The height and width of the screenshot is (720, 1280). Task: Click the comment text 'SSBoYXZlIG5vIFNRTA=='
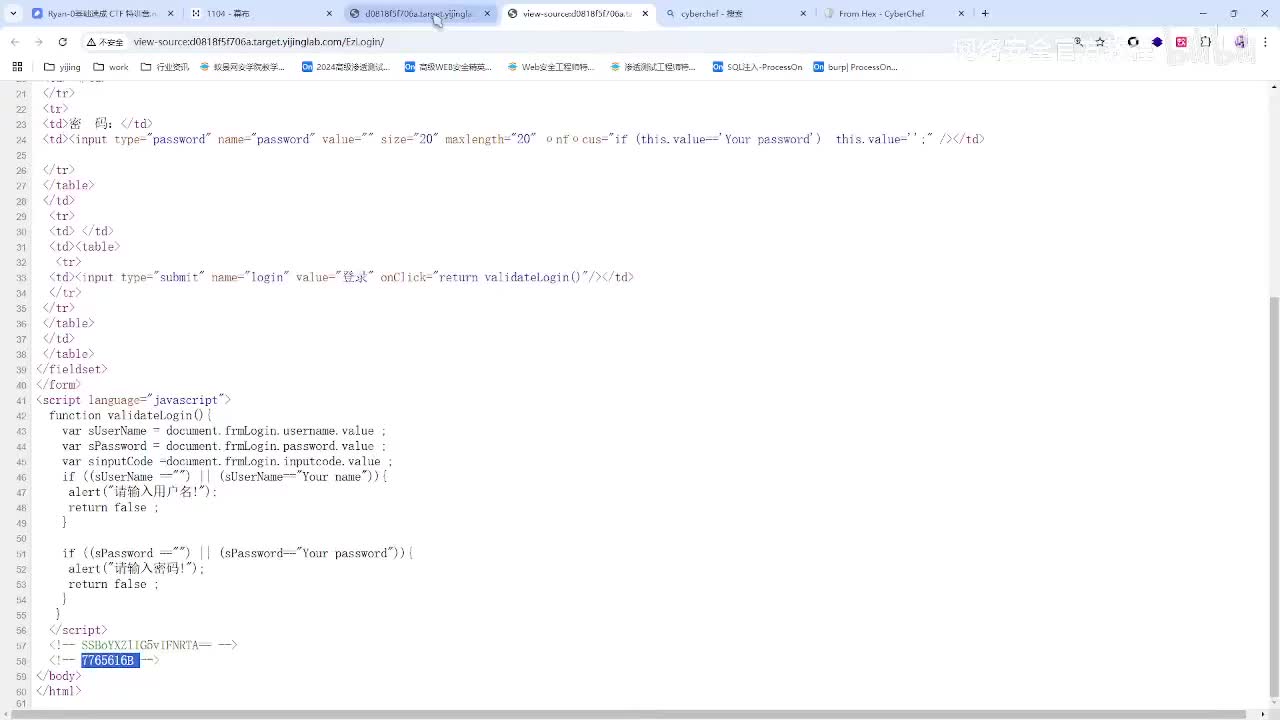pos(146,645)
